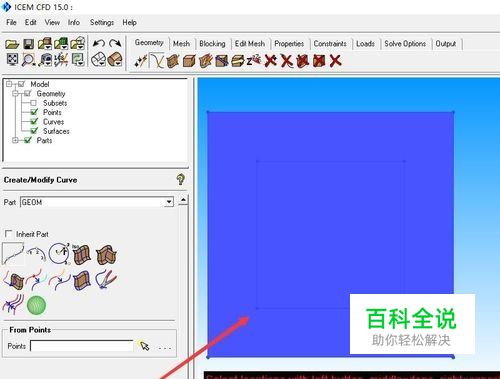Choose the From Points curve icon
This screenshot has height=379, width=500.
[x=13, y=254]
